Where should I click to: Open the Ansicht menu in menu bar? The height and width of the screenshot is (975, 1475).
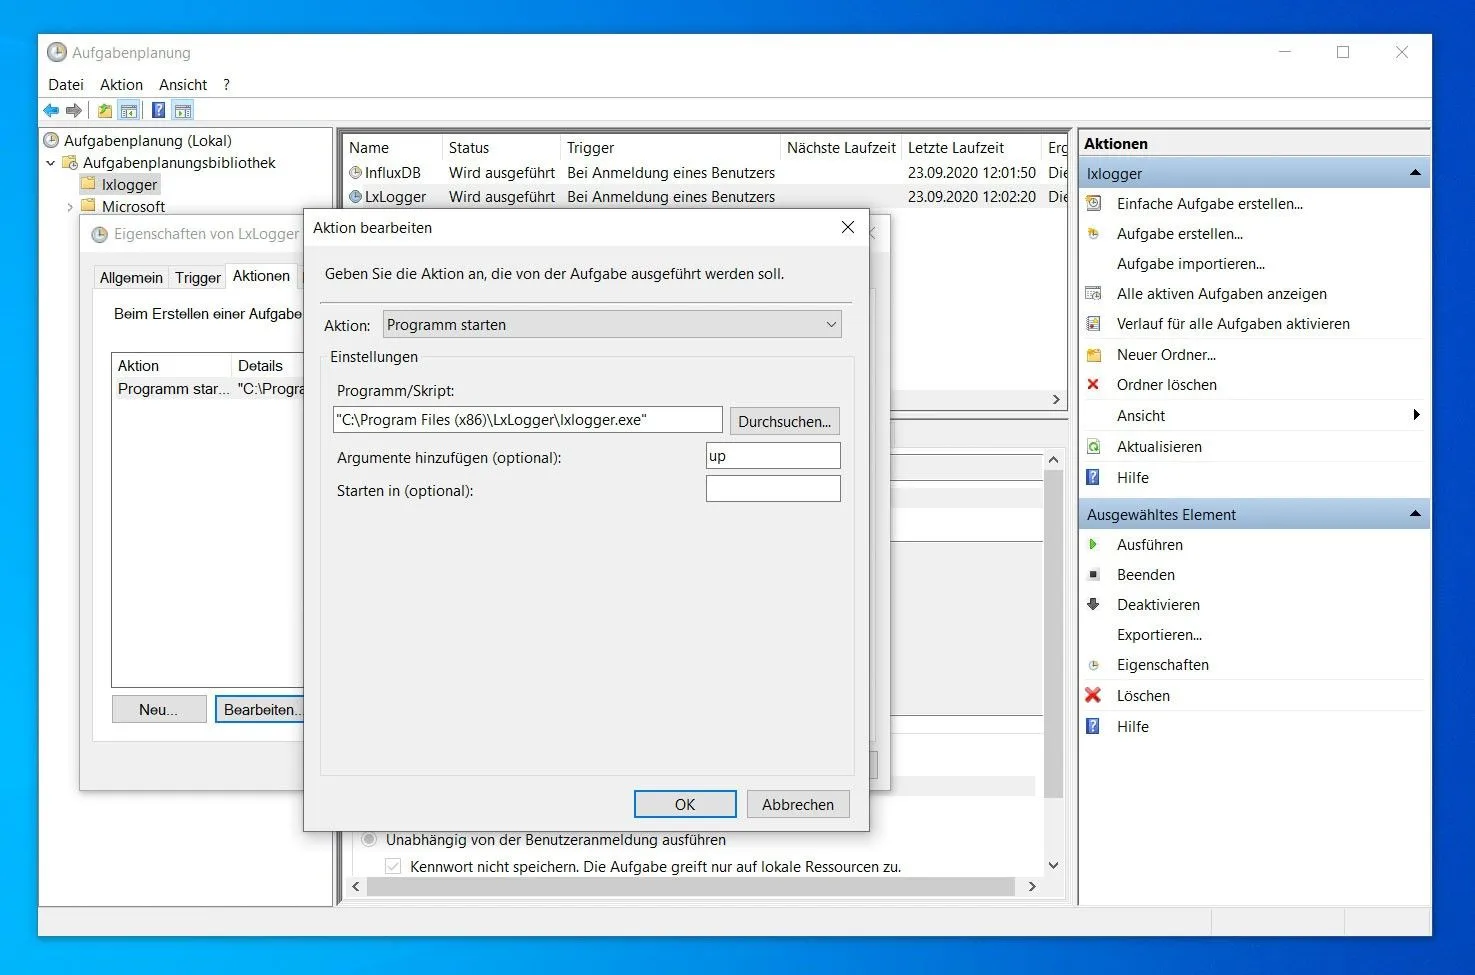click(x=183, y=84)
